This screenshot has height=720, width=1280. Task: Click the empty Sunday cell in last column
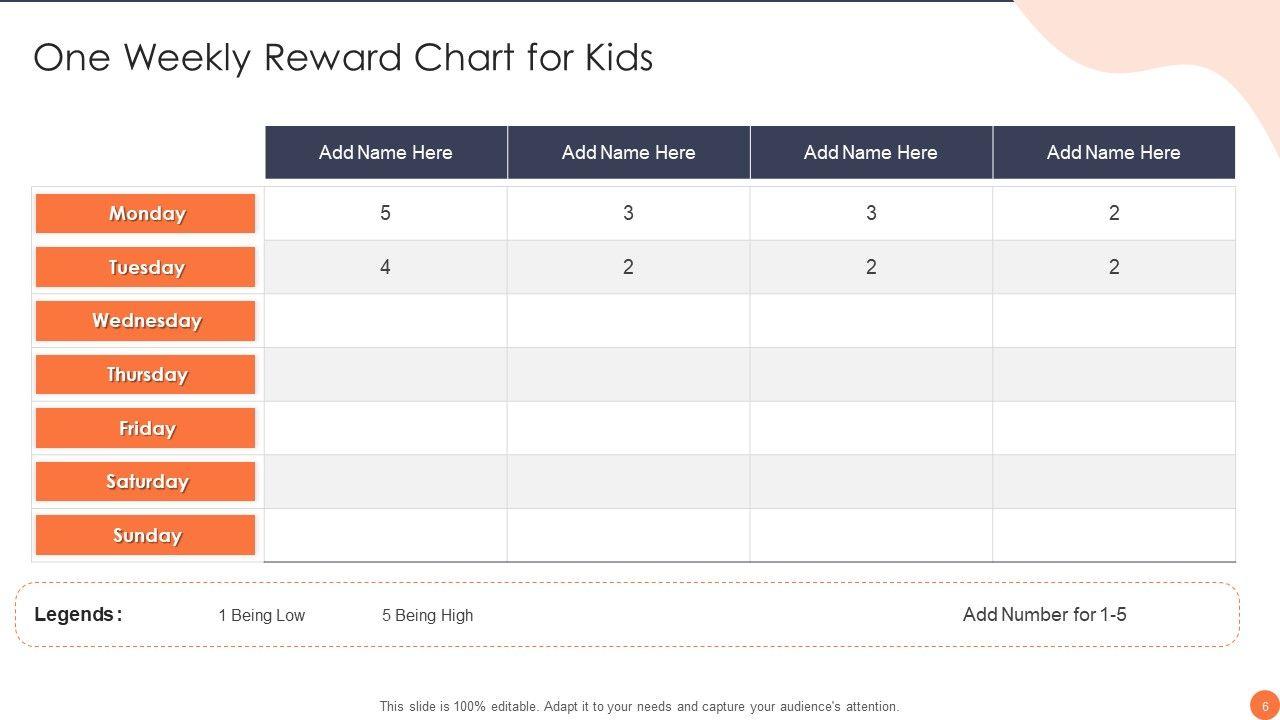click(1113, 535)
